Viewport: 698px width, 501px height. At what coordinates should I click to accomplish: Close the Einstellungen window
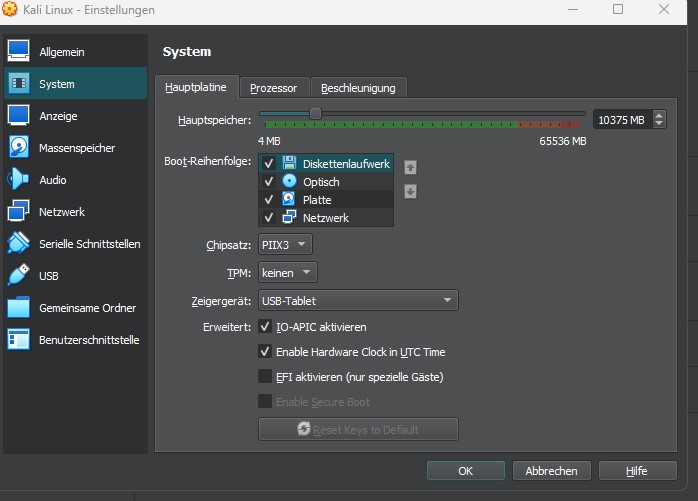coord(664,9)
